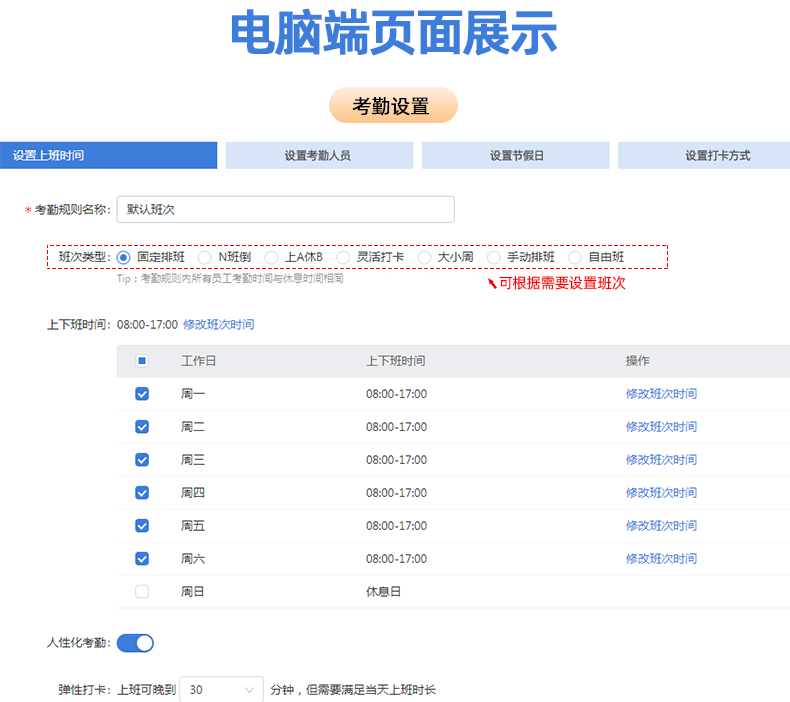The width and height of the screenshot is (790, 702).
Task: Select 手动排班 radio option
Action: point(494,258)
